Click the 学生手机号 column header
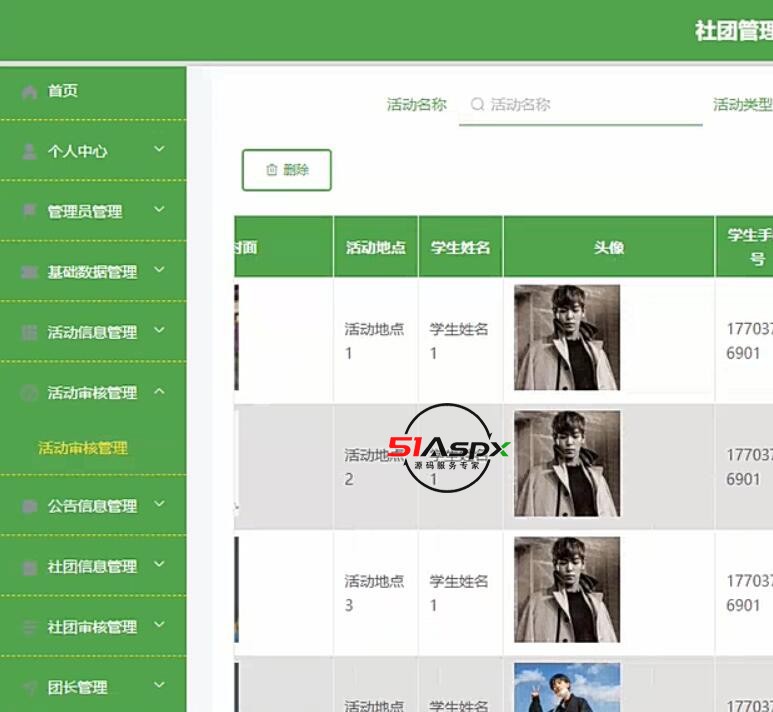Image resolution: width=773 pixels, height=712 pixels. click(x=745, y=247)
